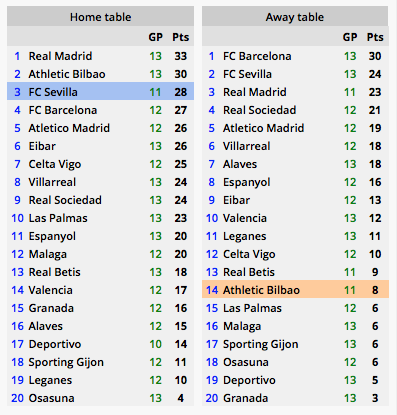The height and width of the screenshot is (415, 397).
Task: Open Real Madrid in the Home table
Action: click(x=60, y=56)
